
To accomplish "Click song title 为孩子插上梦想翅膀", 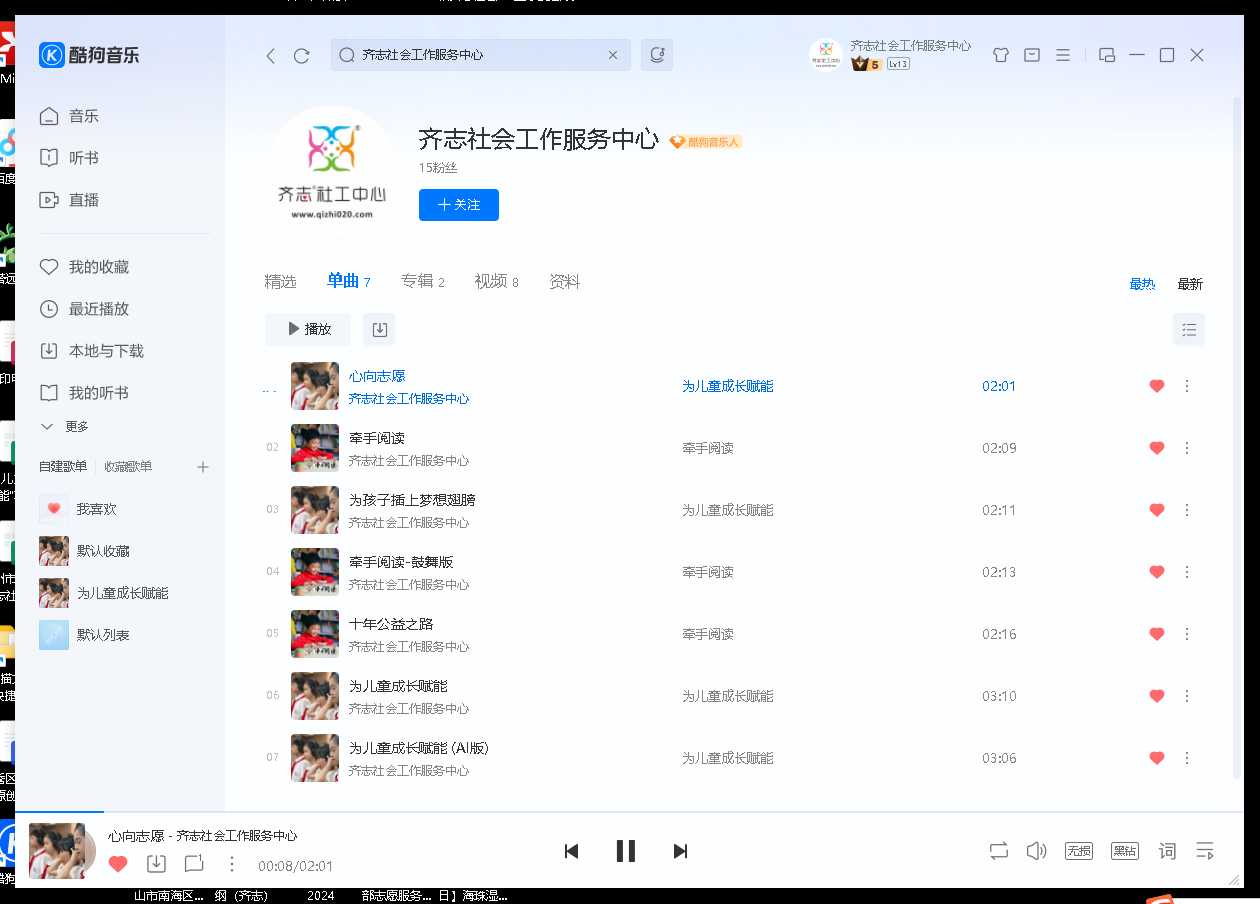I will [x=412, y=500].
